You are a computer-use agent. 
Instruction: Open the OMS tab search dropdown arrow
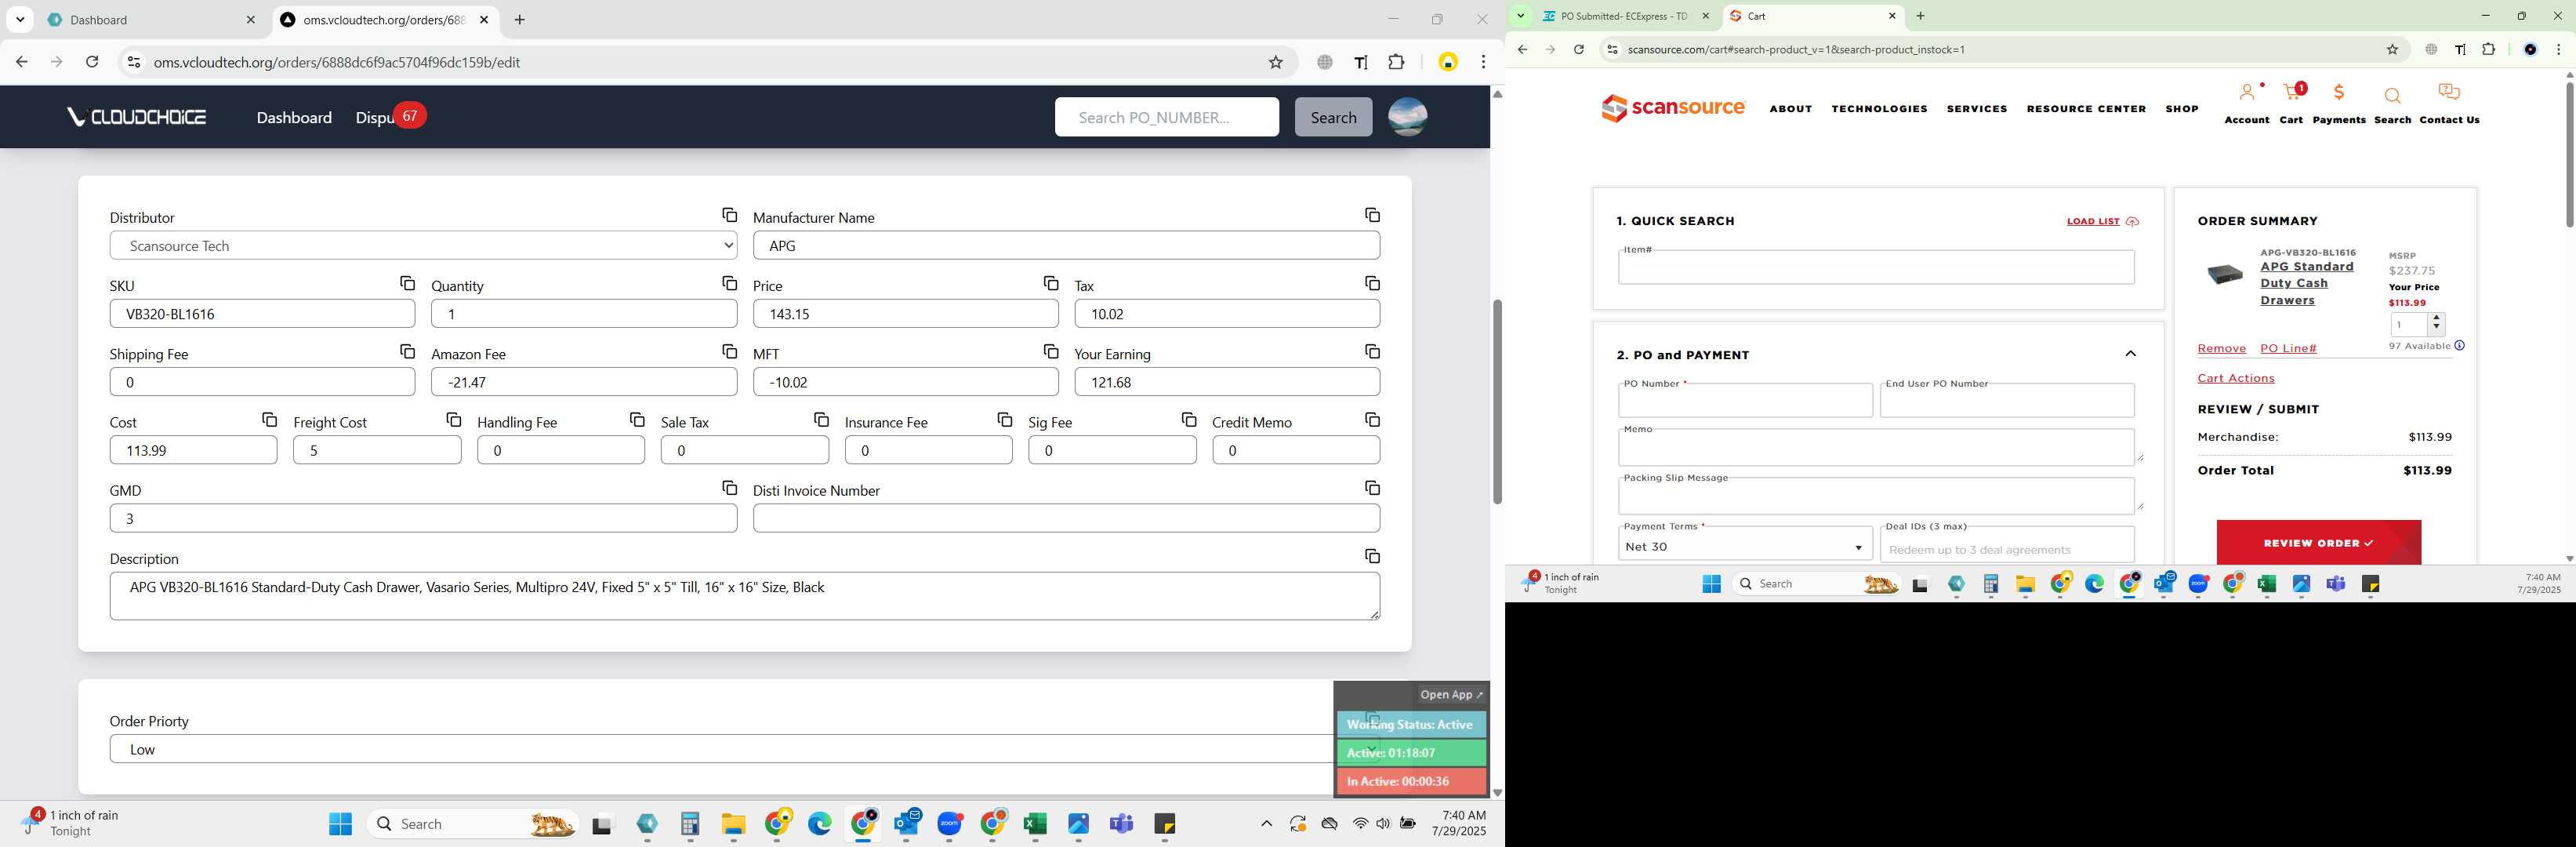tap(20, 20)
